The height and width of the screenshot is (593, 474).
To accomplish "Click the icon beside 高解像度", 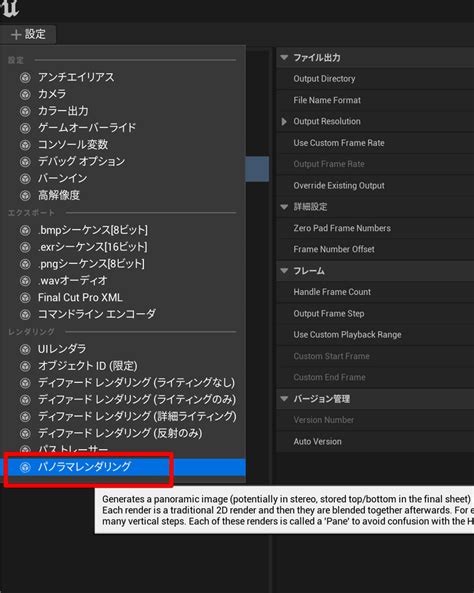I will [x=25, y=196].
